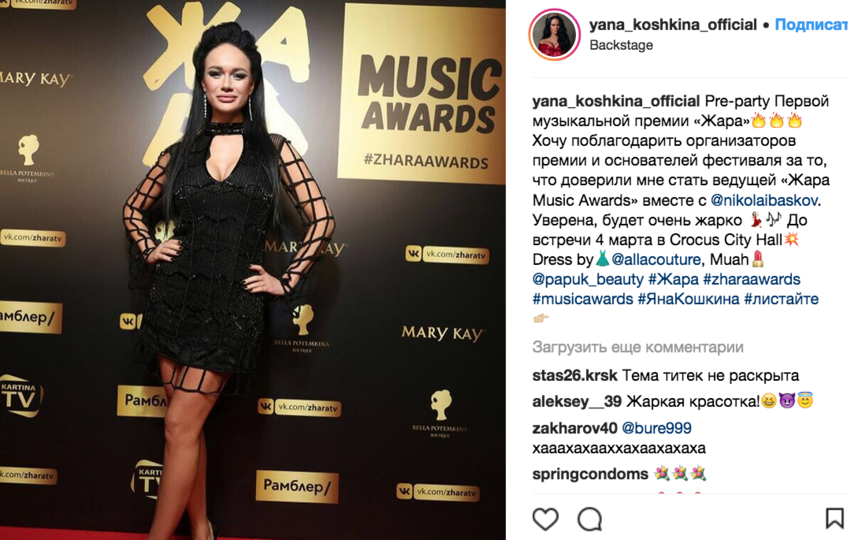Viewport: 858px width, 540px height.
Task: Open the #zharaawards hashtag
Action: point(751,279)
